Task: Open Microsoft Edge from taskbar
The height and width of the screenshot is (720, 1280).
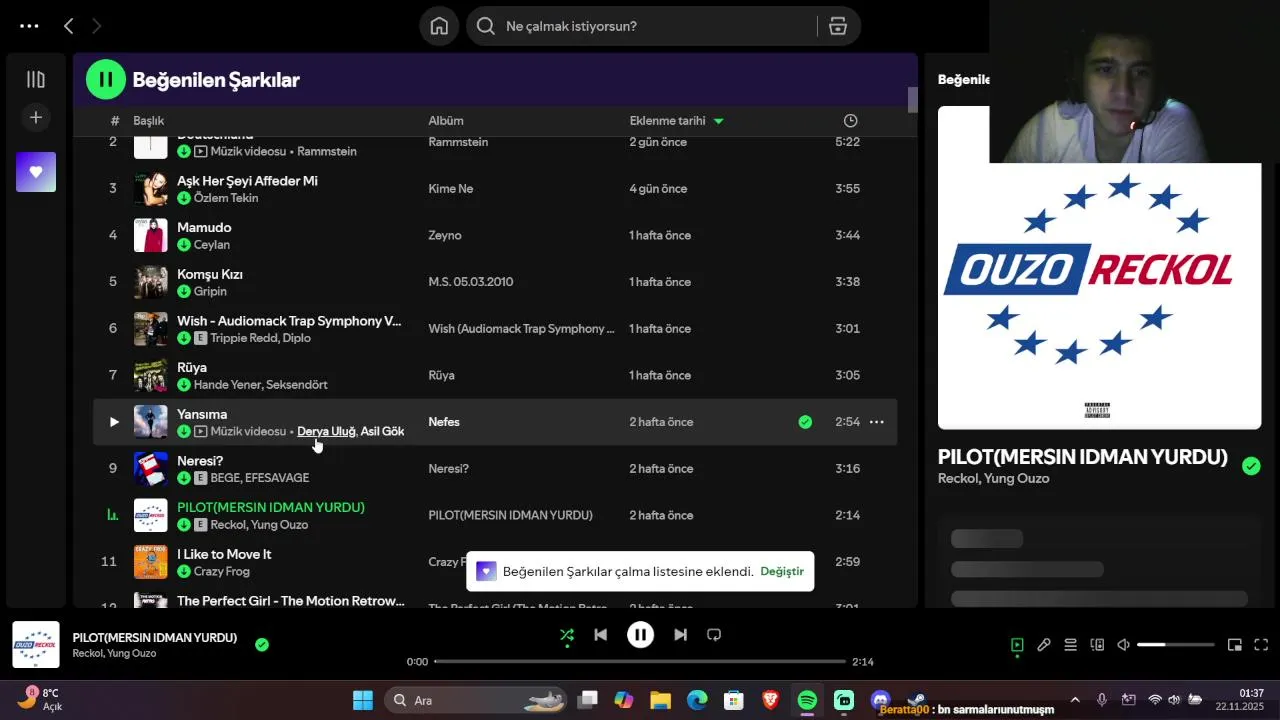Action: click(x=697, y=700)
